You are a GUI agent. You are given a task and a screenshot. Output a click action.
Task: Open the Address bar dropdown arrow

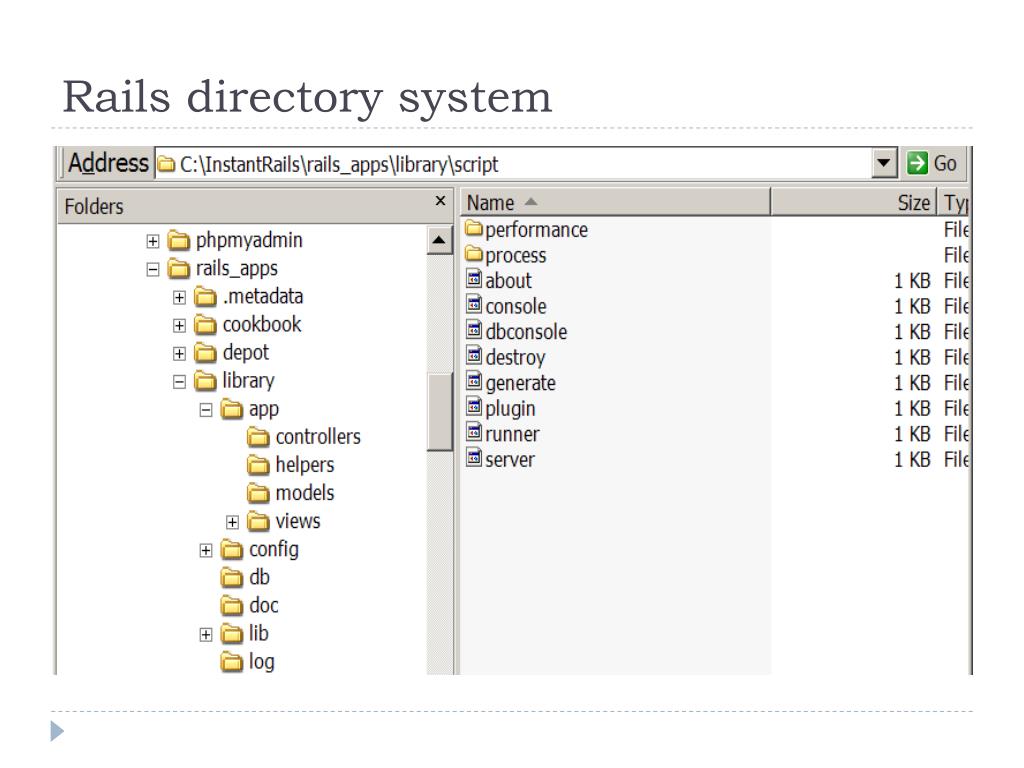click(884, 162)
